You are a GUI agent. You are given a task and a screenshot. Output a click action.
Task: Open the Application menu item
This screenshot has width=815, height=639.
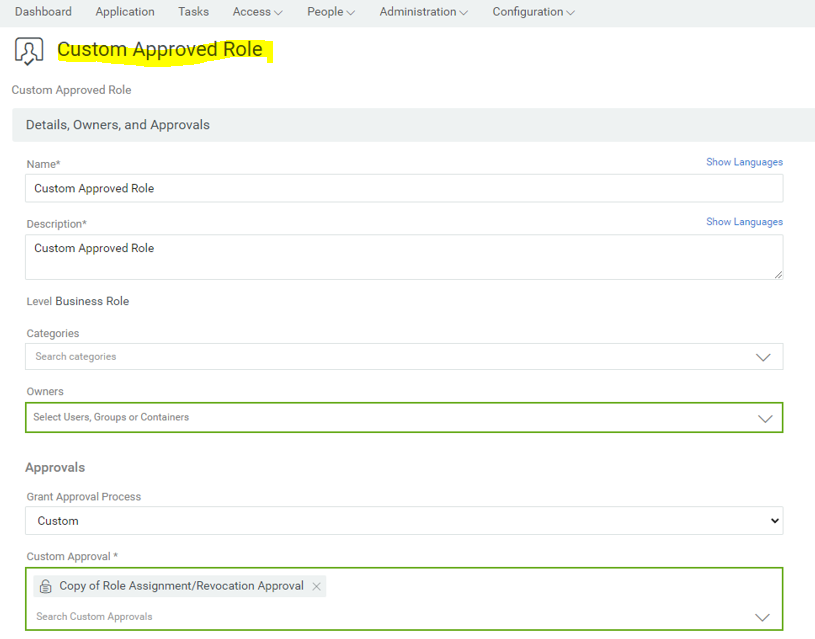click(x=125, y=12)
